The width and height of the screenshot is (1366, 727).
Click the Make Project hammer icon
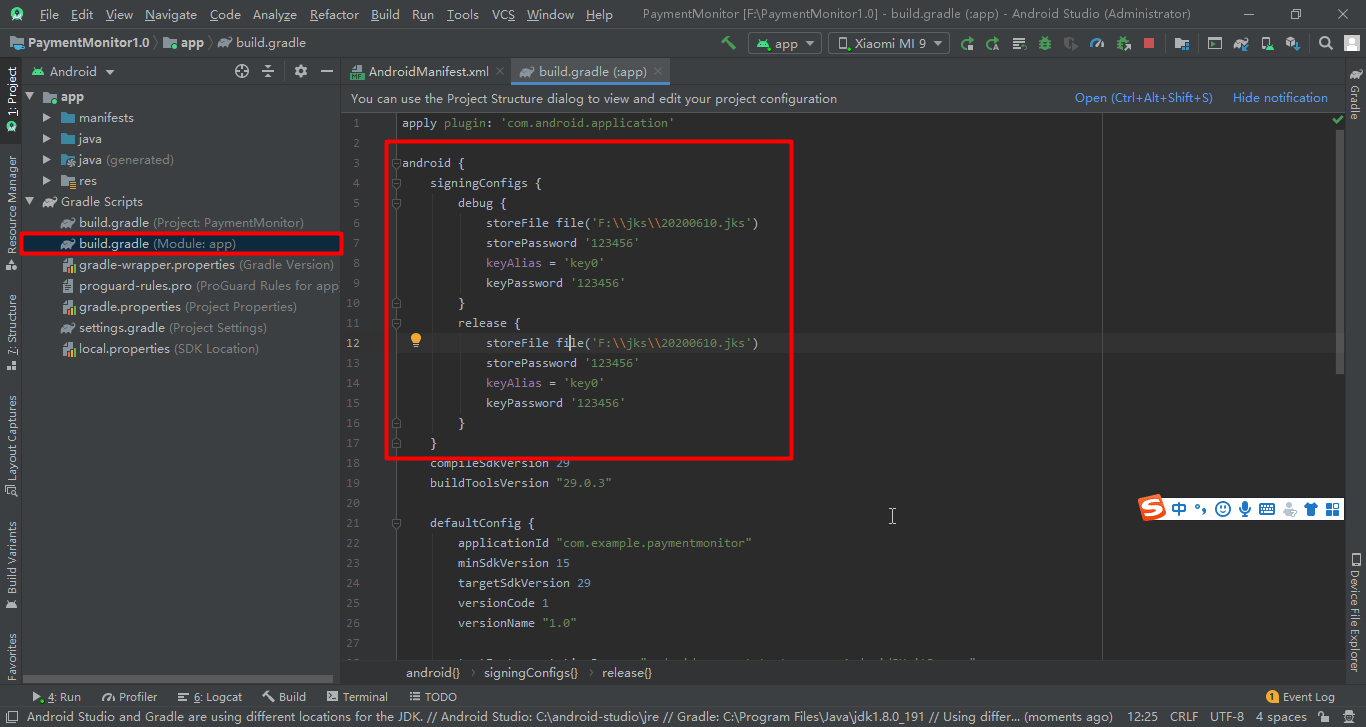[x=729, y=43]
